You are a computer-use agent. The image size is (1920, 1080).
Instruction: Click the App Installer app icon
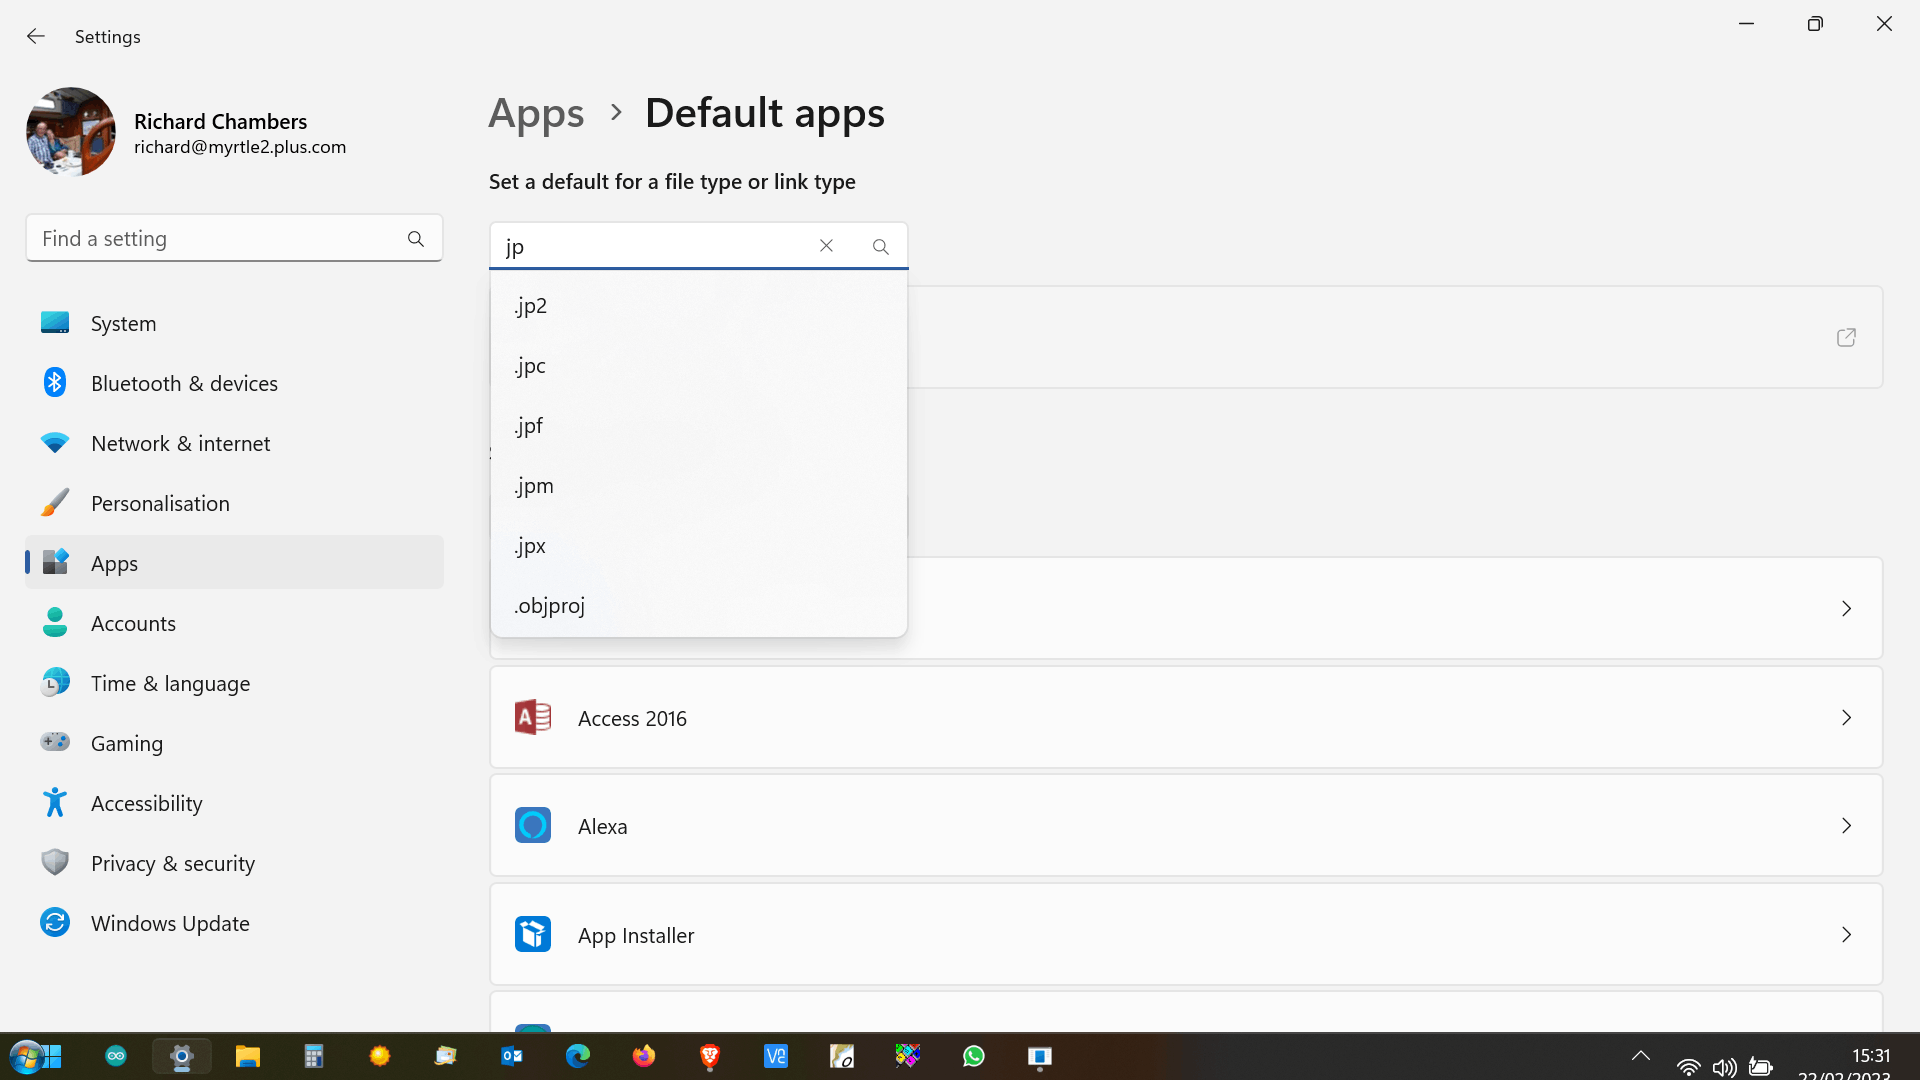(533, 934)
